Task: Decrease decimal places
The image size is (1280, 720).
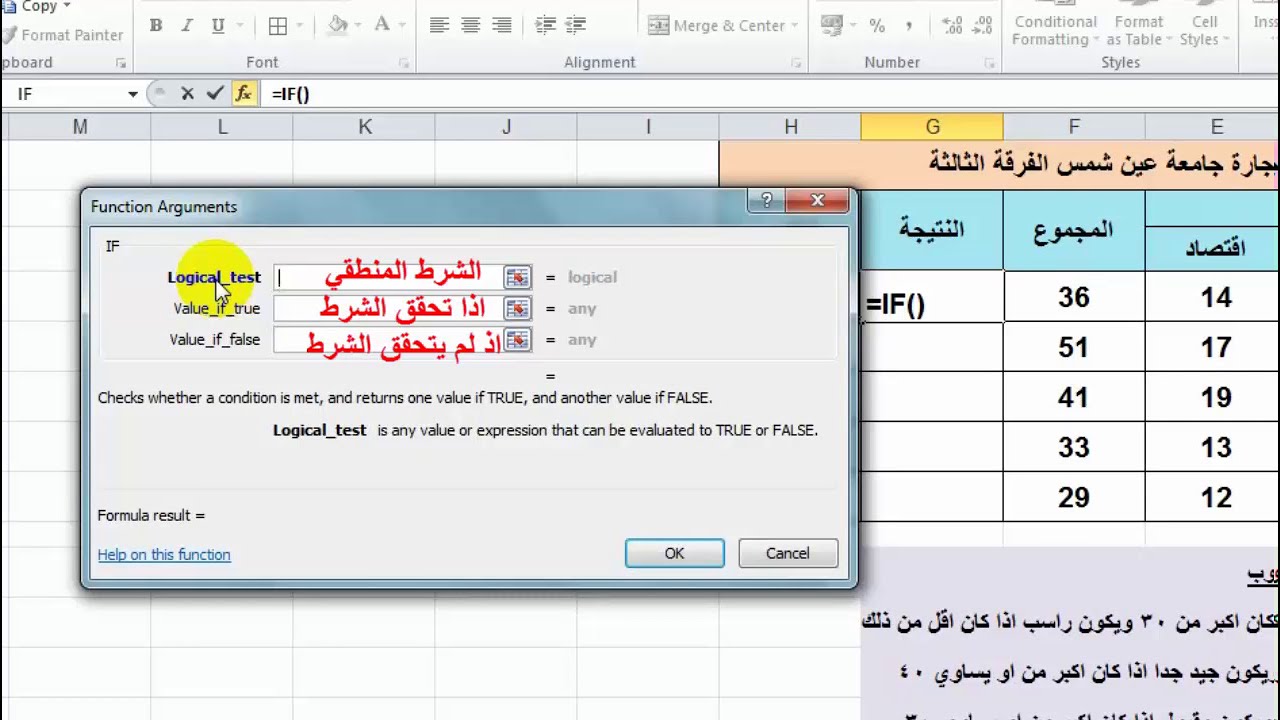Action: (983, 26)
